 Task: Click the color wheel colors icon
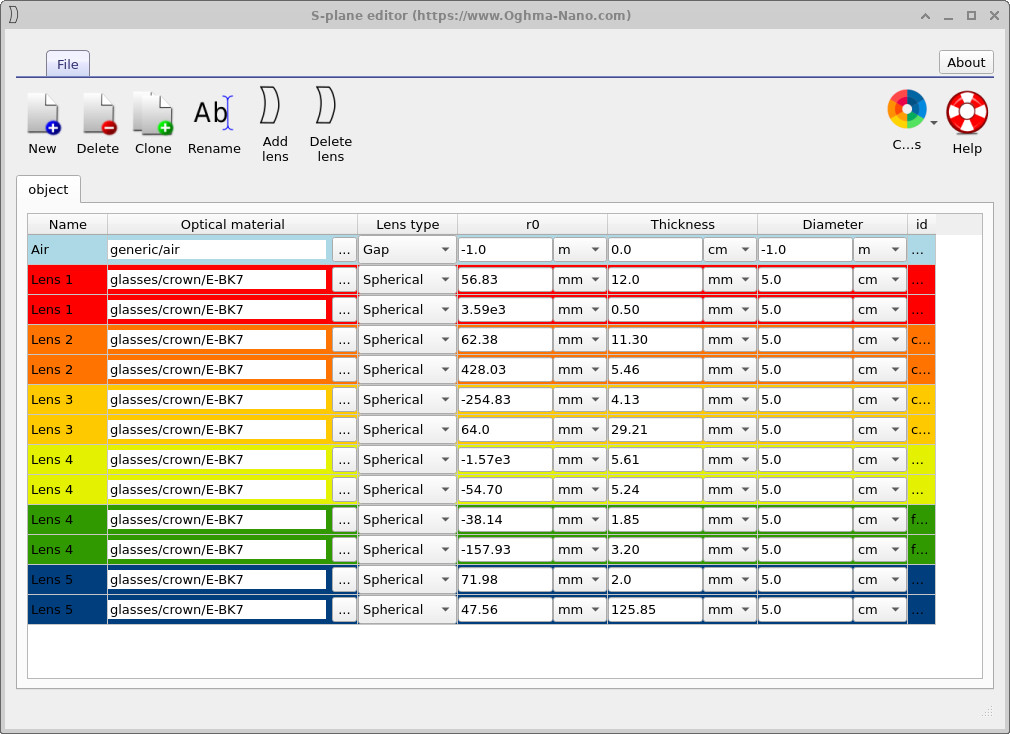click(906, 110)
